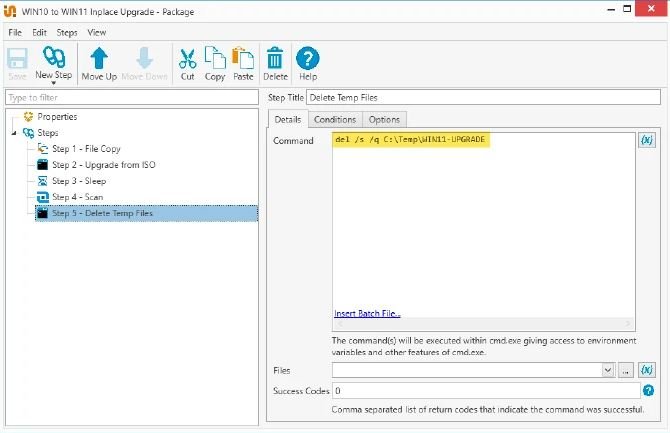Switch to the Conditions tab
This screenshot has width=670, height=433.
(335, 120)
